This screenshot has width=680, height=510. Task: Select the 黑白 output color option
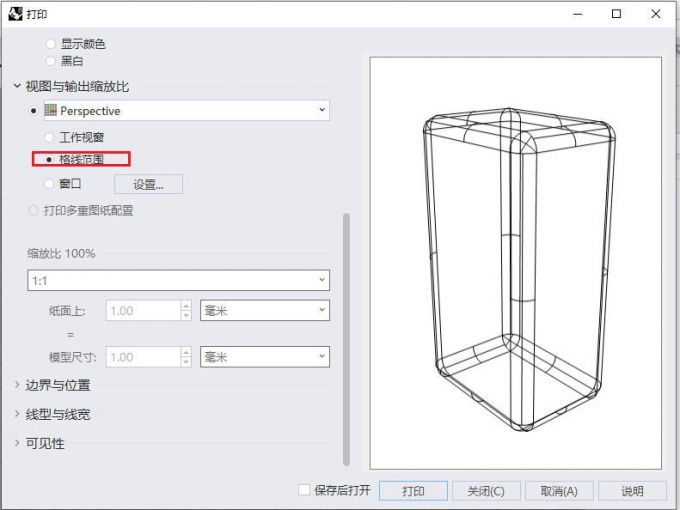point(51,61)
